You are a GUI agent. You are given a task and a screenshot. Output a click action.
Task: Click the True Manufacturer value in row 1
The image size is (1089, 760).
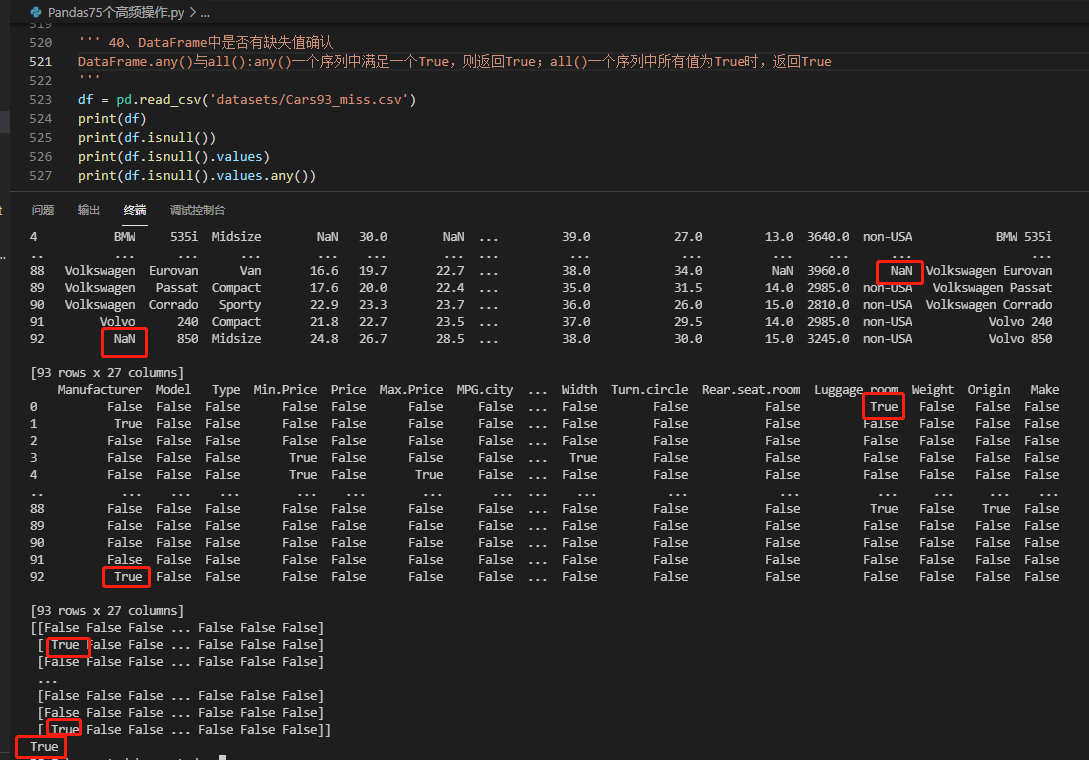[128, 424]
